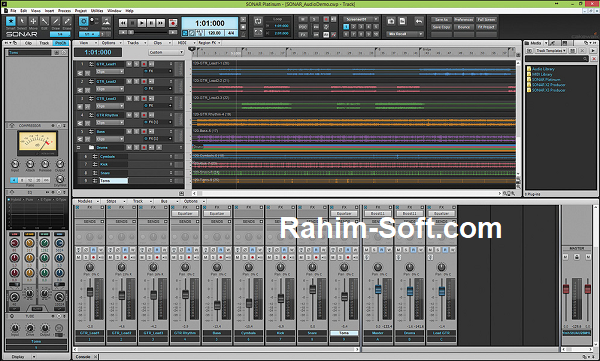The width and height of the screenshot is (600, 361).
Task: Stop transport playback
Action: tap(132, 23)
